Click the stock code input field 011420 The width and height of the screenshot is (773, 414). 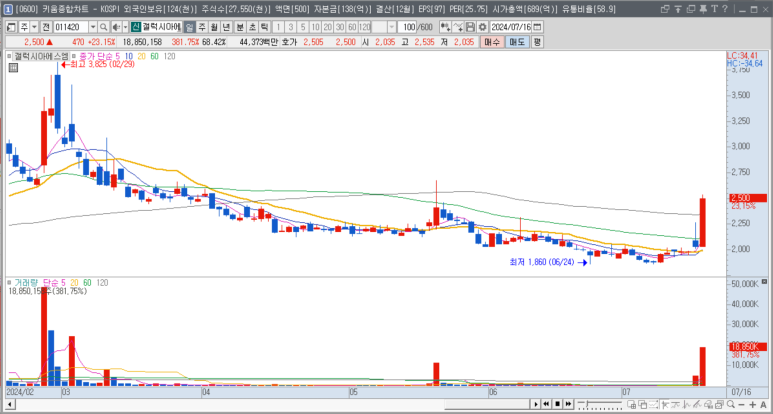(x=71, y=27)
